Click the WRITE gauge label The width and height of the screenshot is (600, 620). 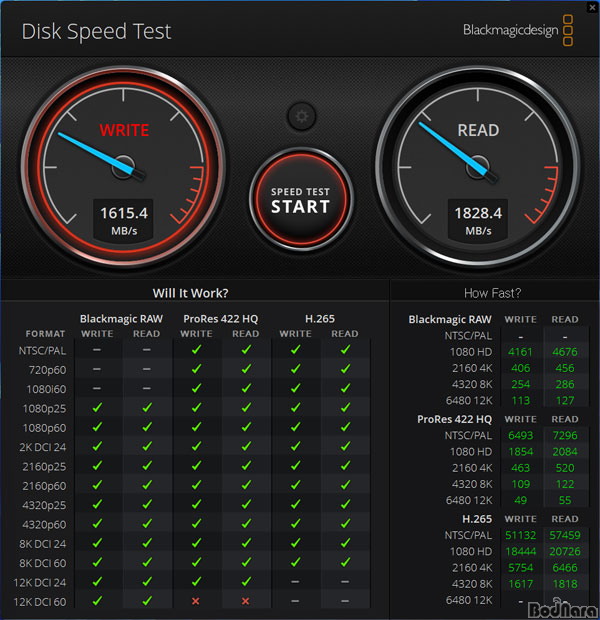pos(124,130)
